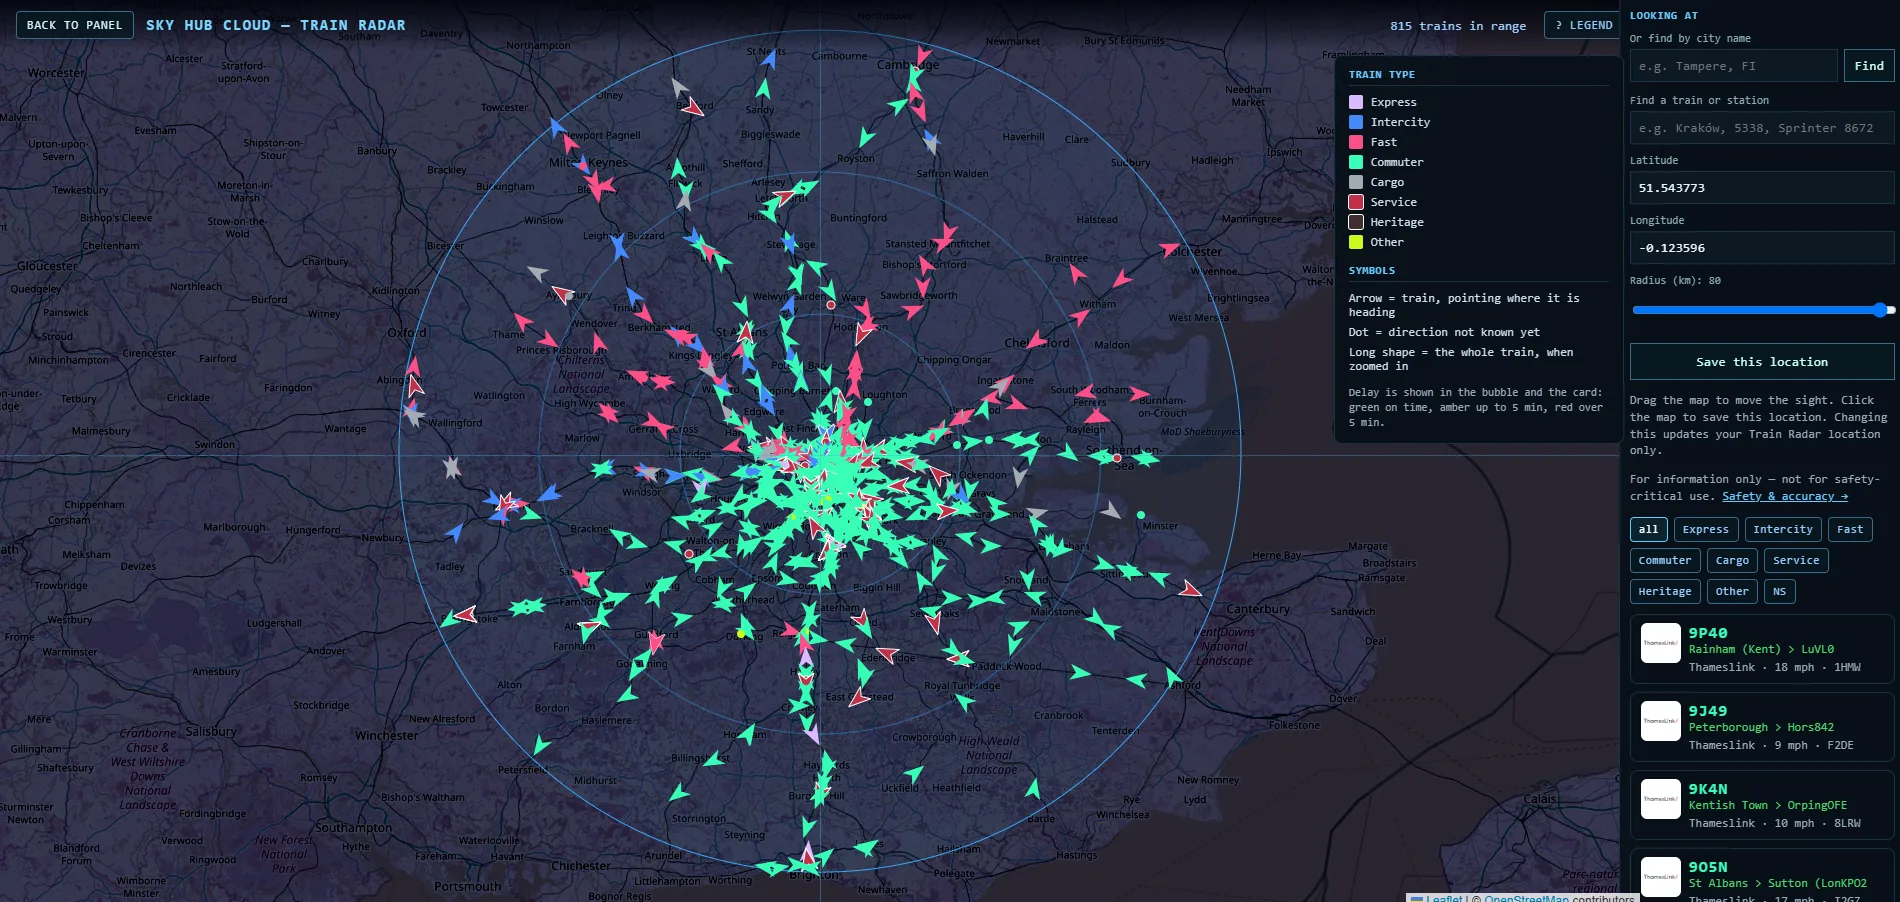
Task: Select the train arrow near Colchester
Action: tap(1169, 248)
